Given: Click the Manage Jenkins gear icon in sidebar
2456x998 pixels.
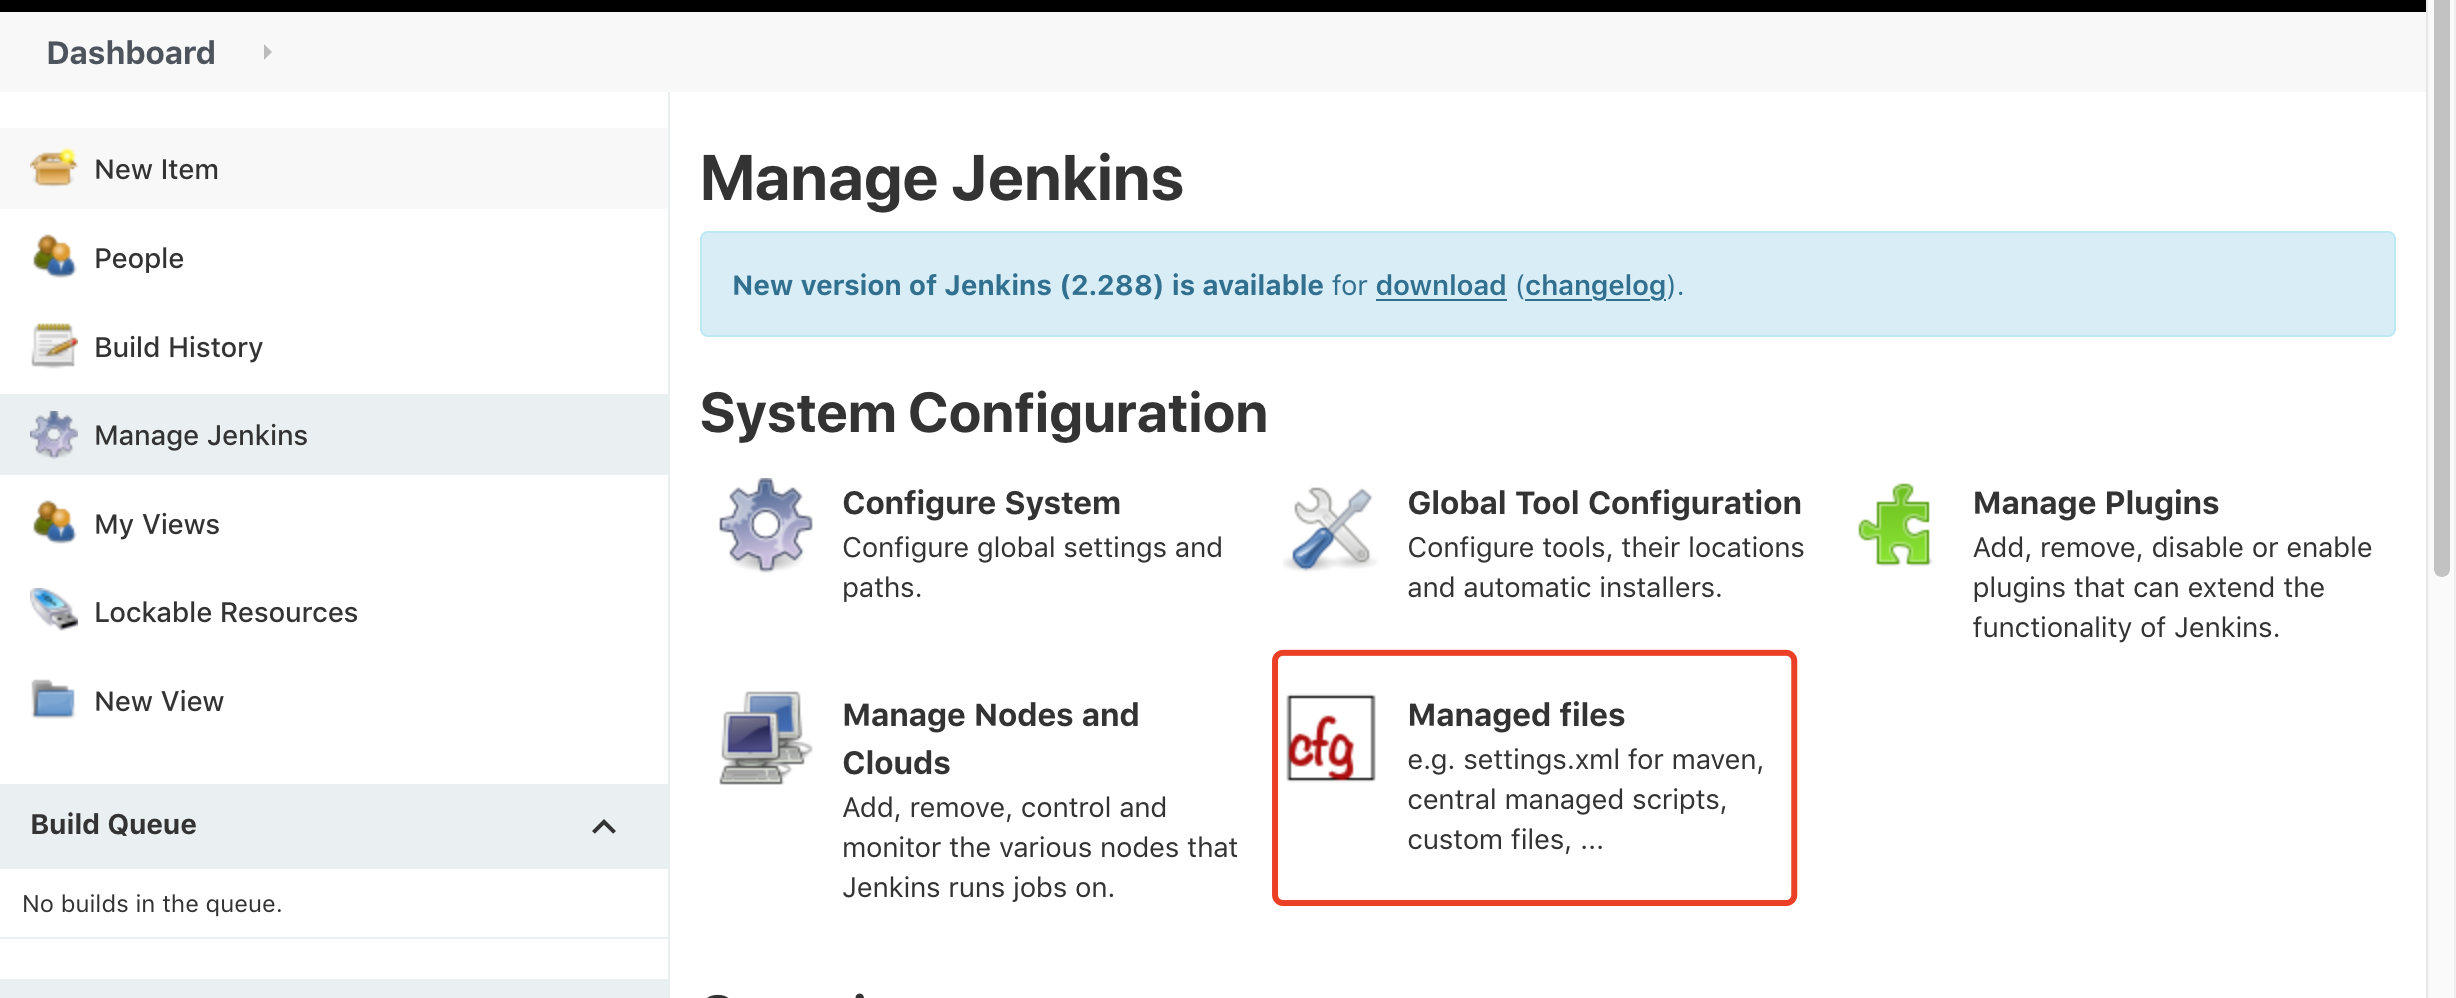Looking at the screenshot, I should [54, 434].
